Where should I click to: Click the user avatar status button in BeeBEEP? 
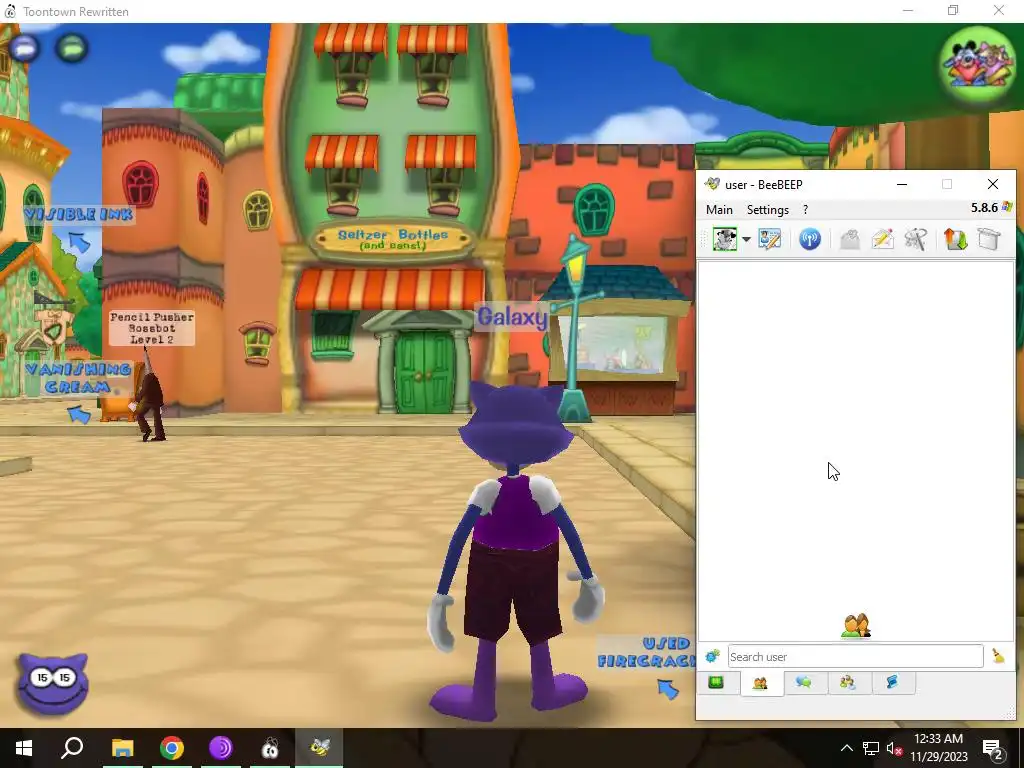[x=725, y=239]
